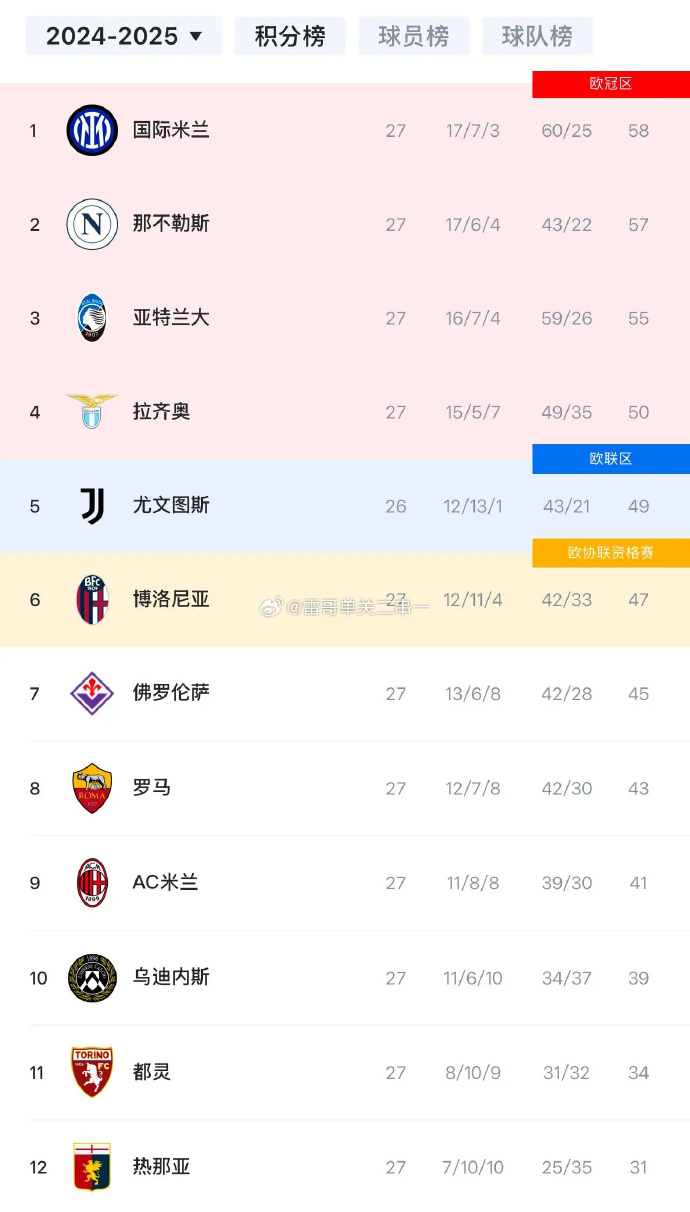Click the Torino bull crest
Image resolution: width=690 pixels, height=1212 pixels.
[92, 1072]
